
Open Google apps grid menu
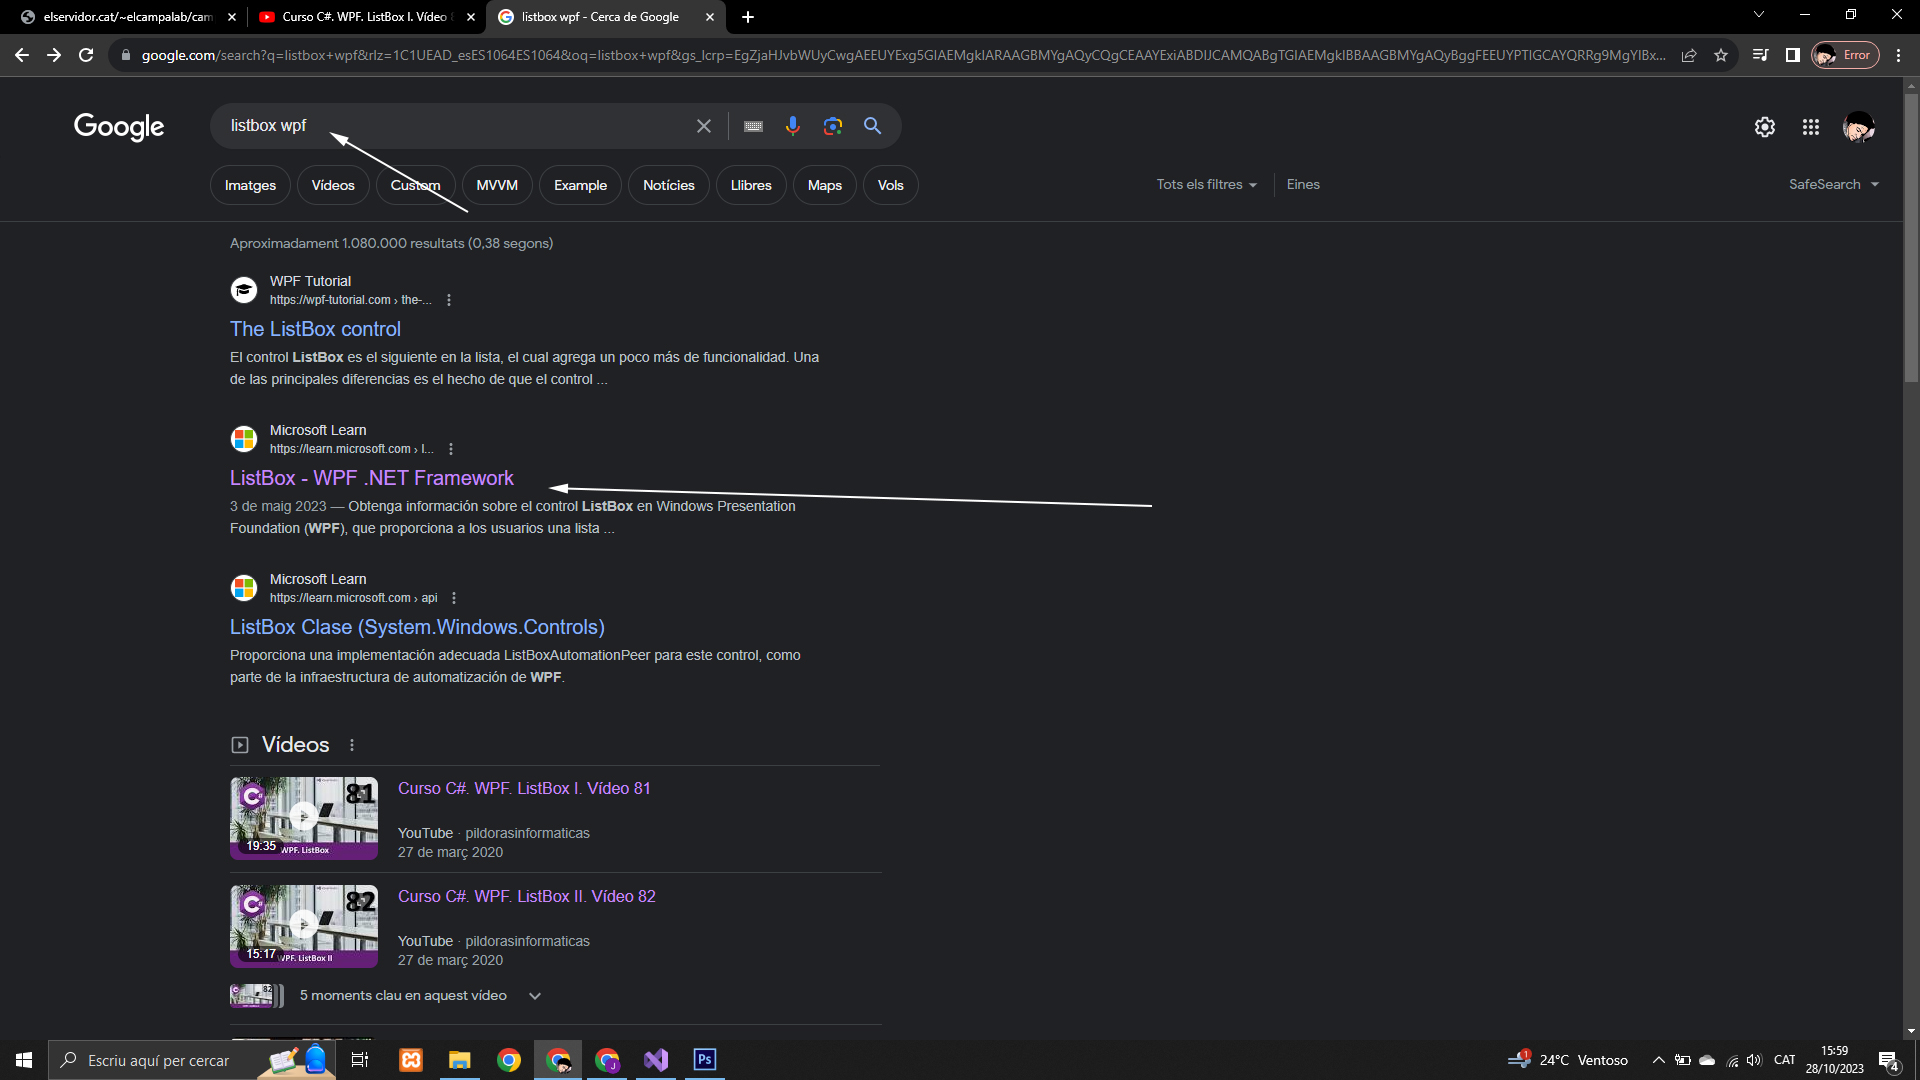[x=1810, y=127]
